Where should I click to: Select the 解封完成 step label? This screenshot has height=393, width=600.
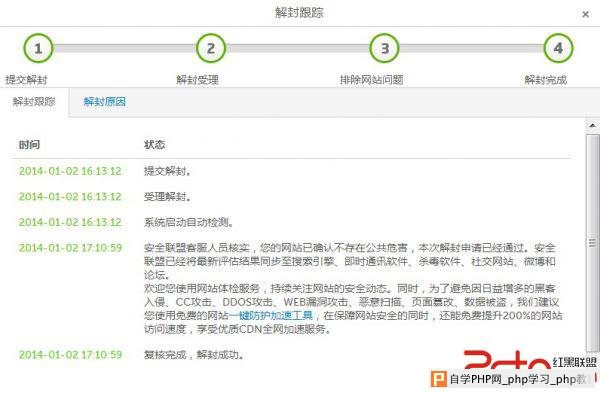(x=545, y=80)
